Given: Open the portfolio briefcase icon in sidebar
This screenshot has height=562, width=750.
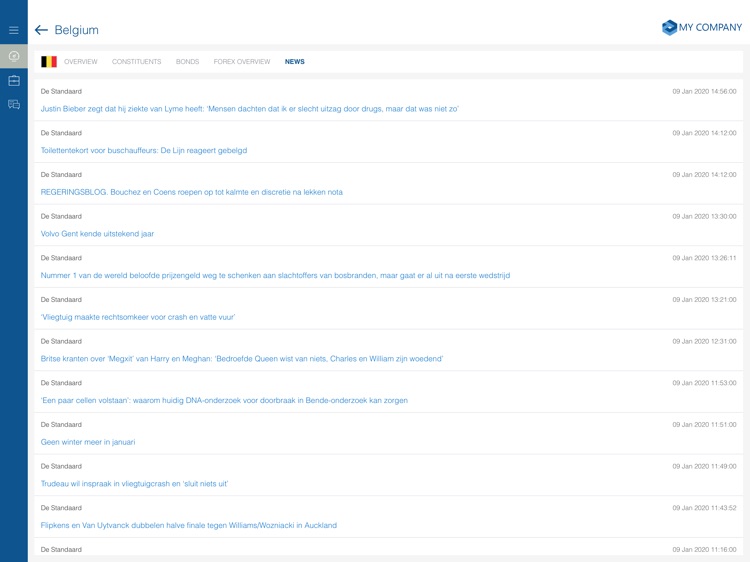Looking at the screenshot, I should [14, 80].
